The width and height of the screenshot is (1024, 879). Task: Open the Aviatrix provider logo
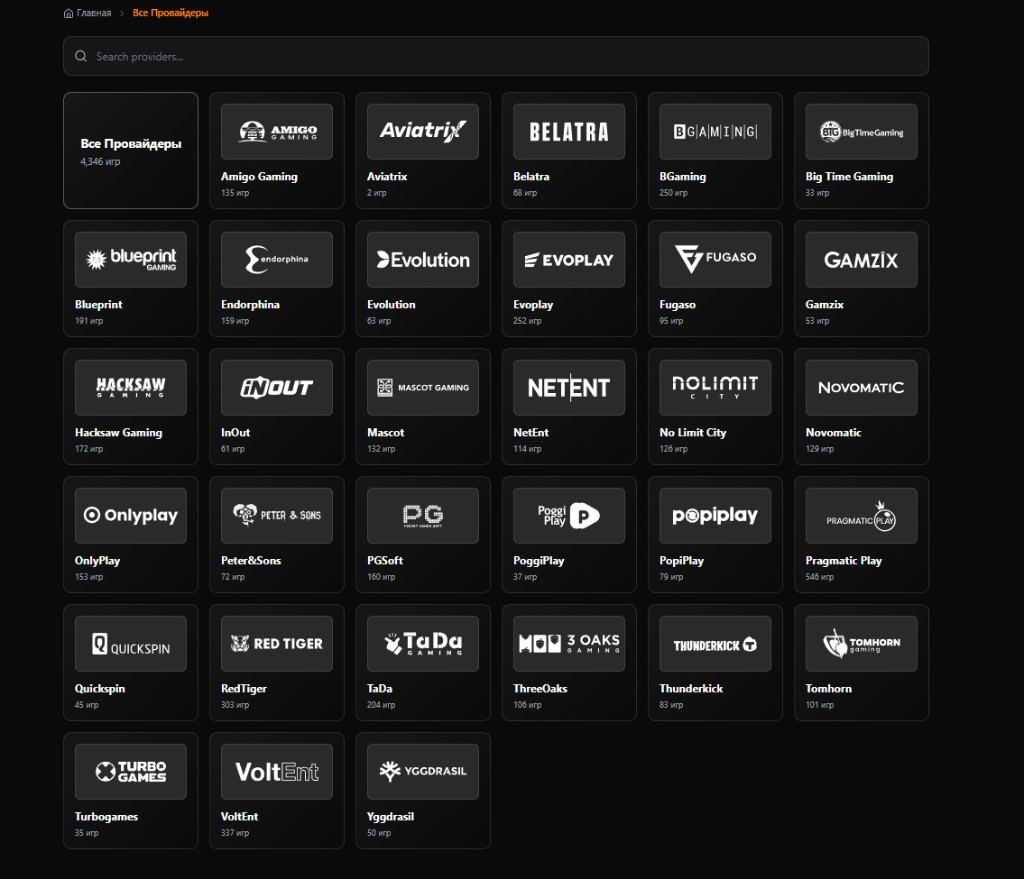point(423,131)
